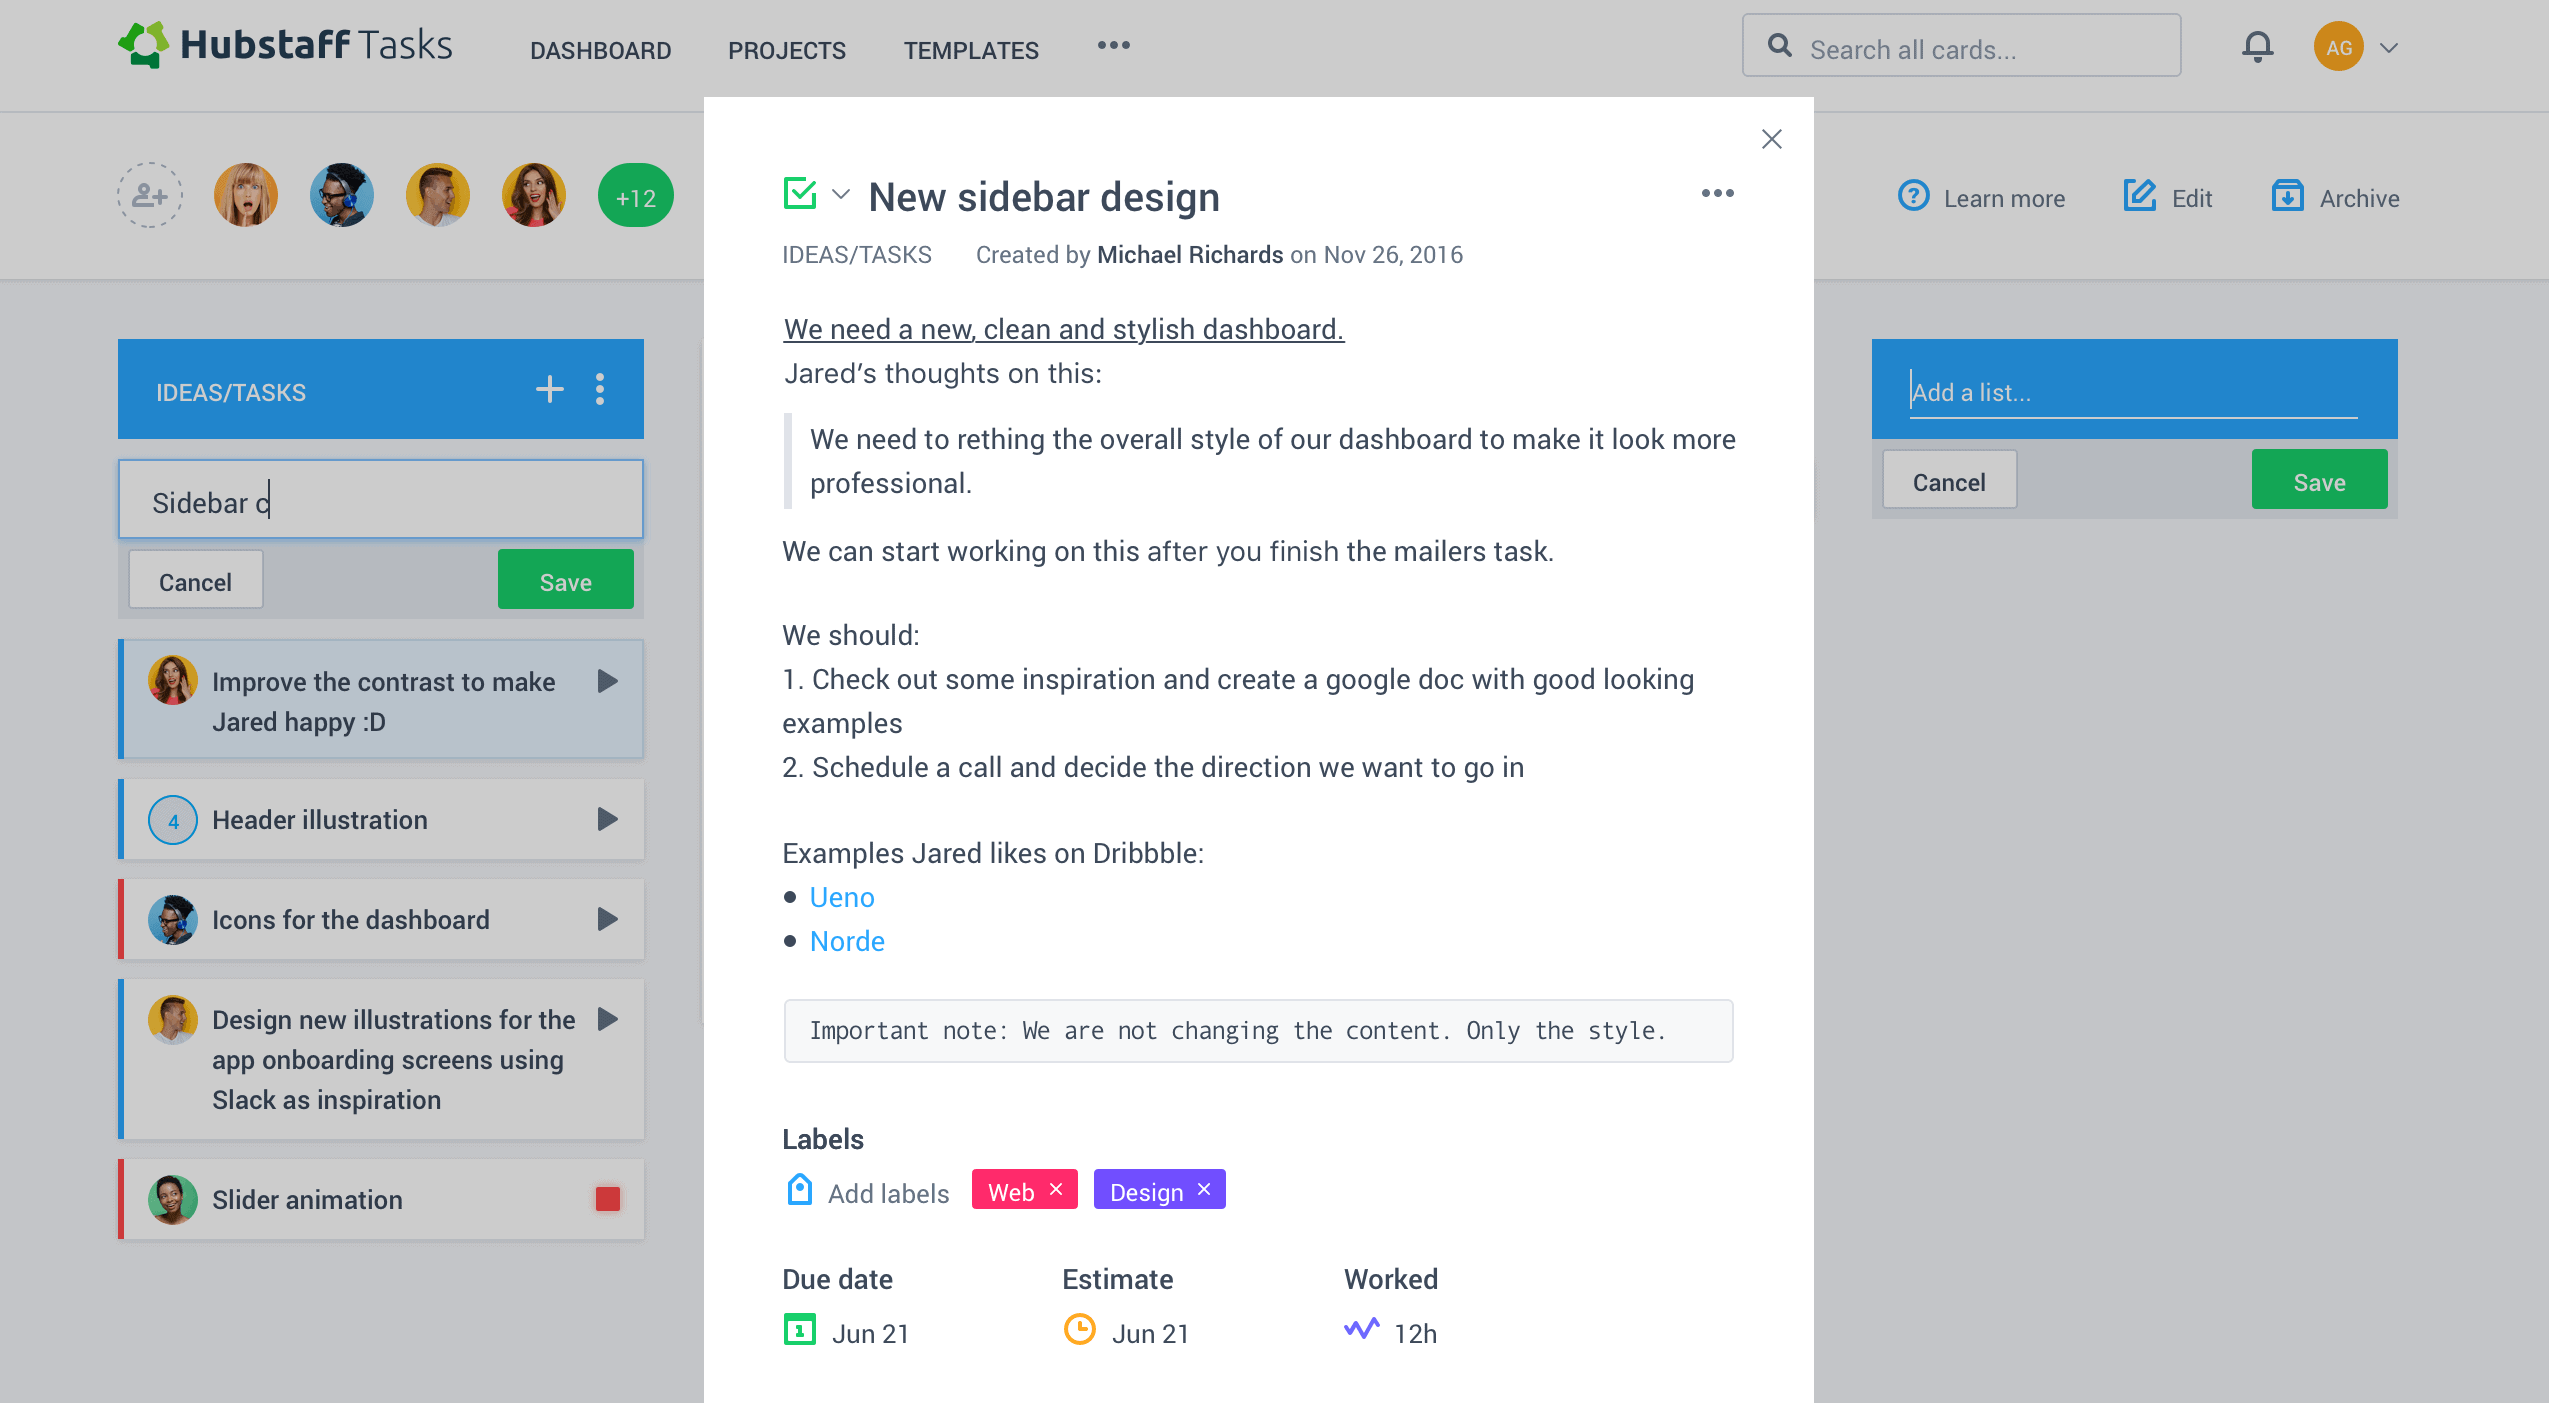Open the card's three-dot more options
This screenshot has width=2549, height=1403.
(x=1717, y=193)
